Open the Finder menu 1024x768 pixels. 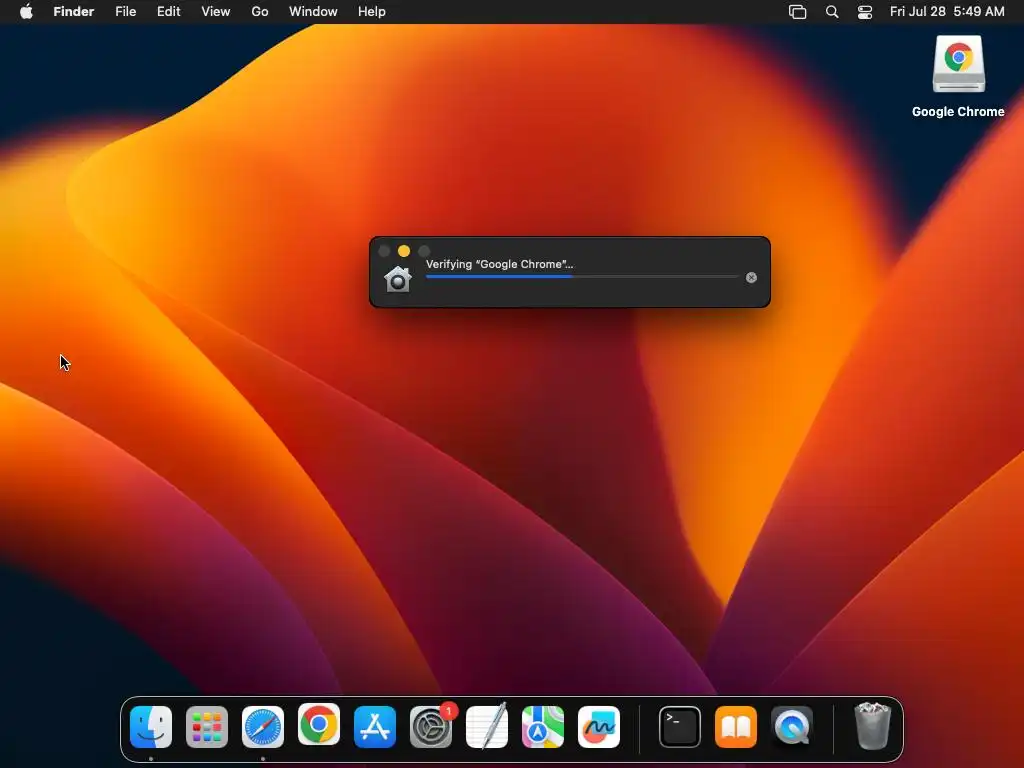(x=74, y=12)
